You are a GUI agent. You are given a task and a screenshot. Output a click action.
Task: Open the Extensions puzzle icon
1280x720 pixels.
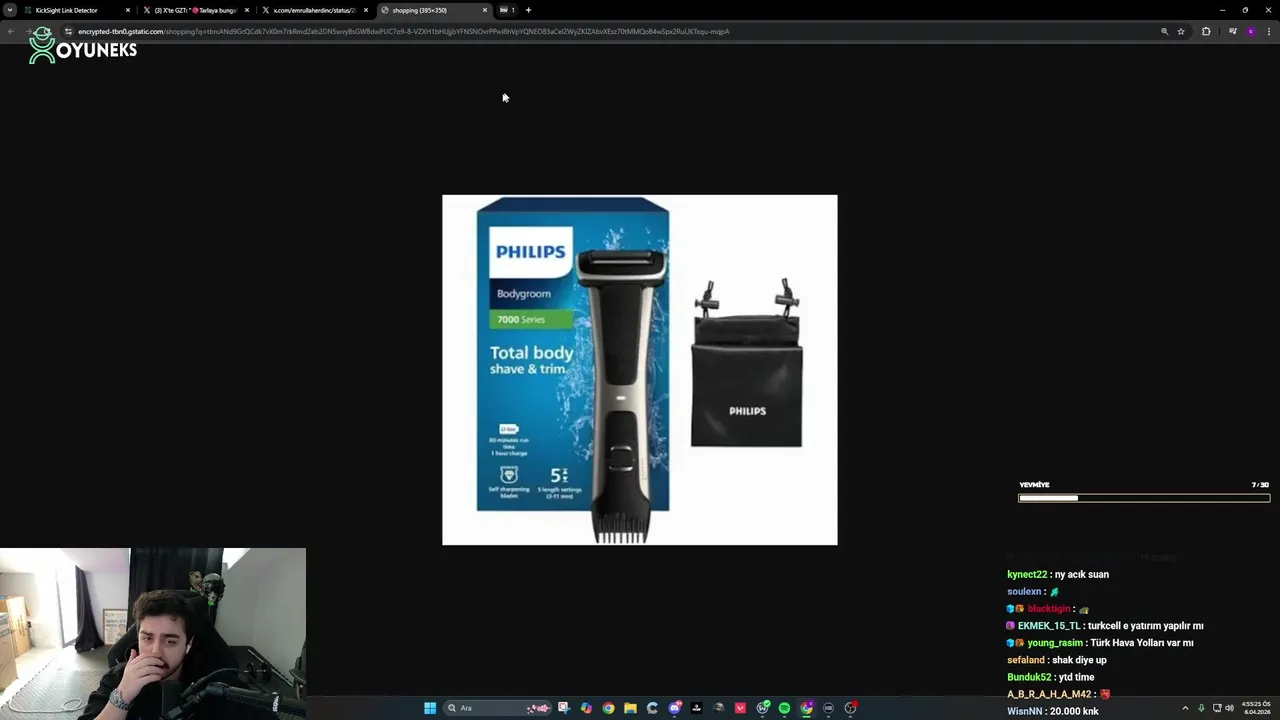(x=1206, y=31)
